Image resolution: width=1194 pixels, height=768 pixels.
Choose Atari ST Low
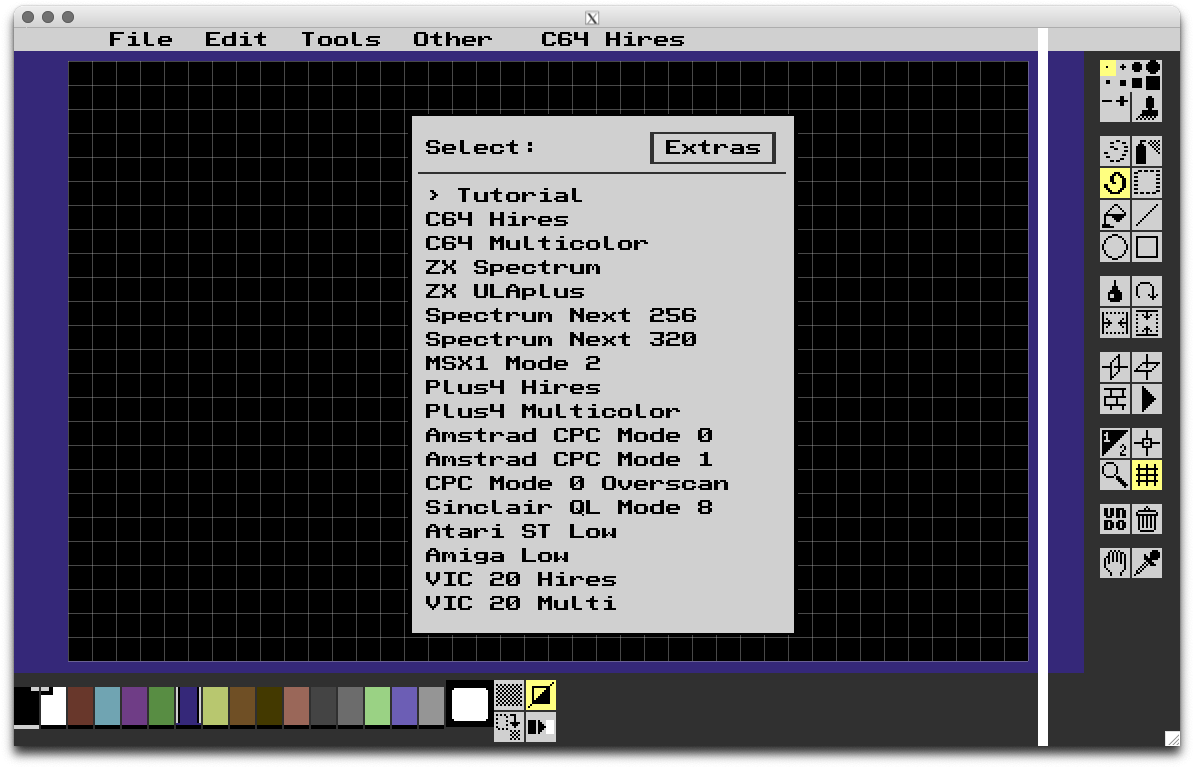[x=521, y=531]
